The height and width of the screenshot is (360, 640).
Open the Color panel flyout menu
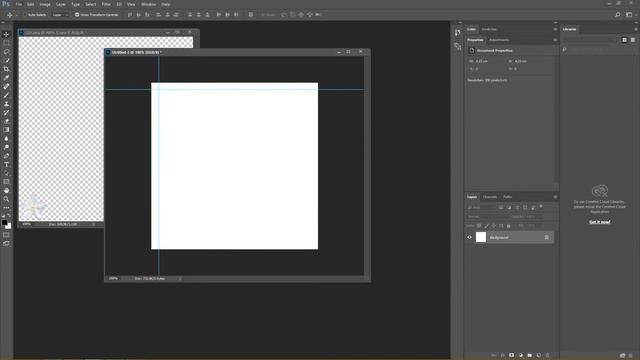pyautogui.click(x=555, y=29)
